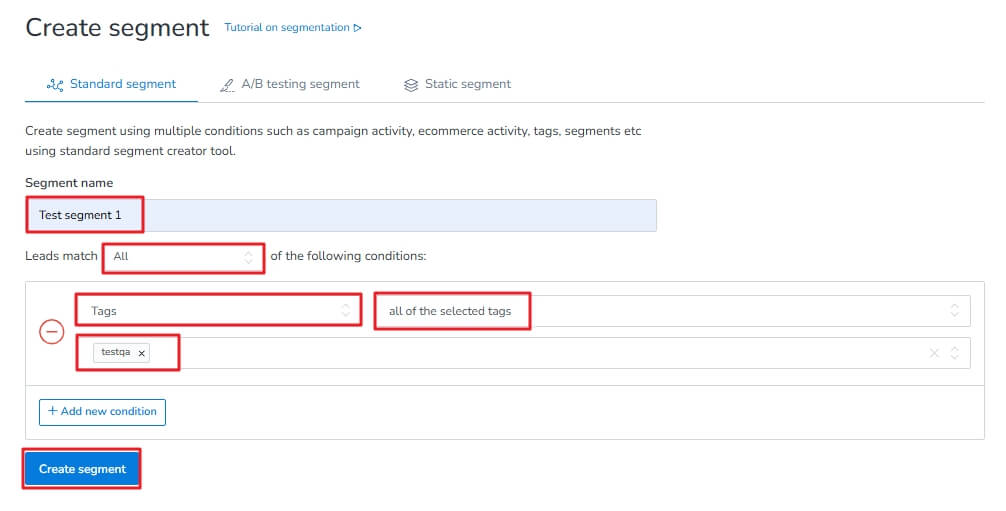
Task: Click the plus icon in Add new condition
Action: pos(52,411)
